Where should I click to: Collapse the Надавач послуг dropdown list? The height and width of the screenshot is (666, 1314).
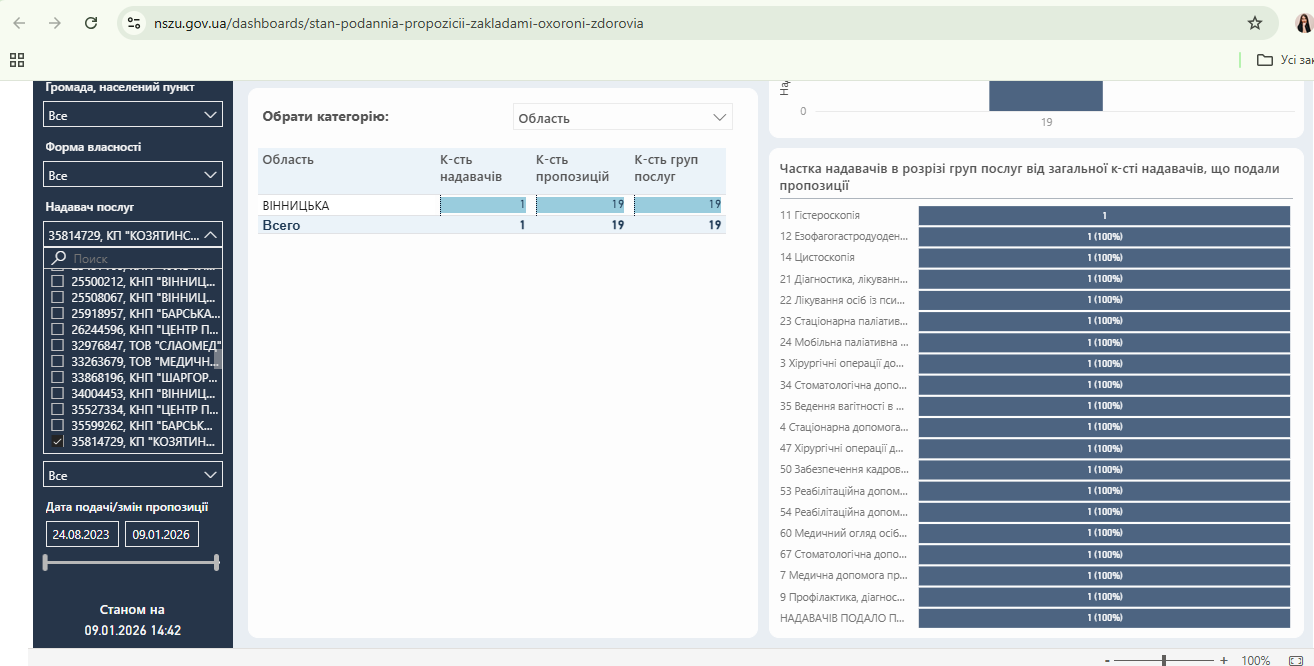click(x=210, y=235)
